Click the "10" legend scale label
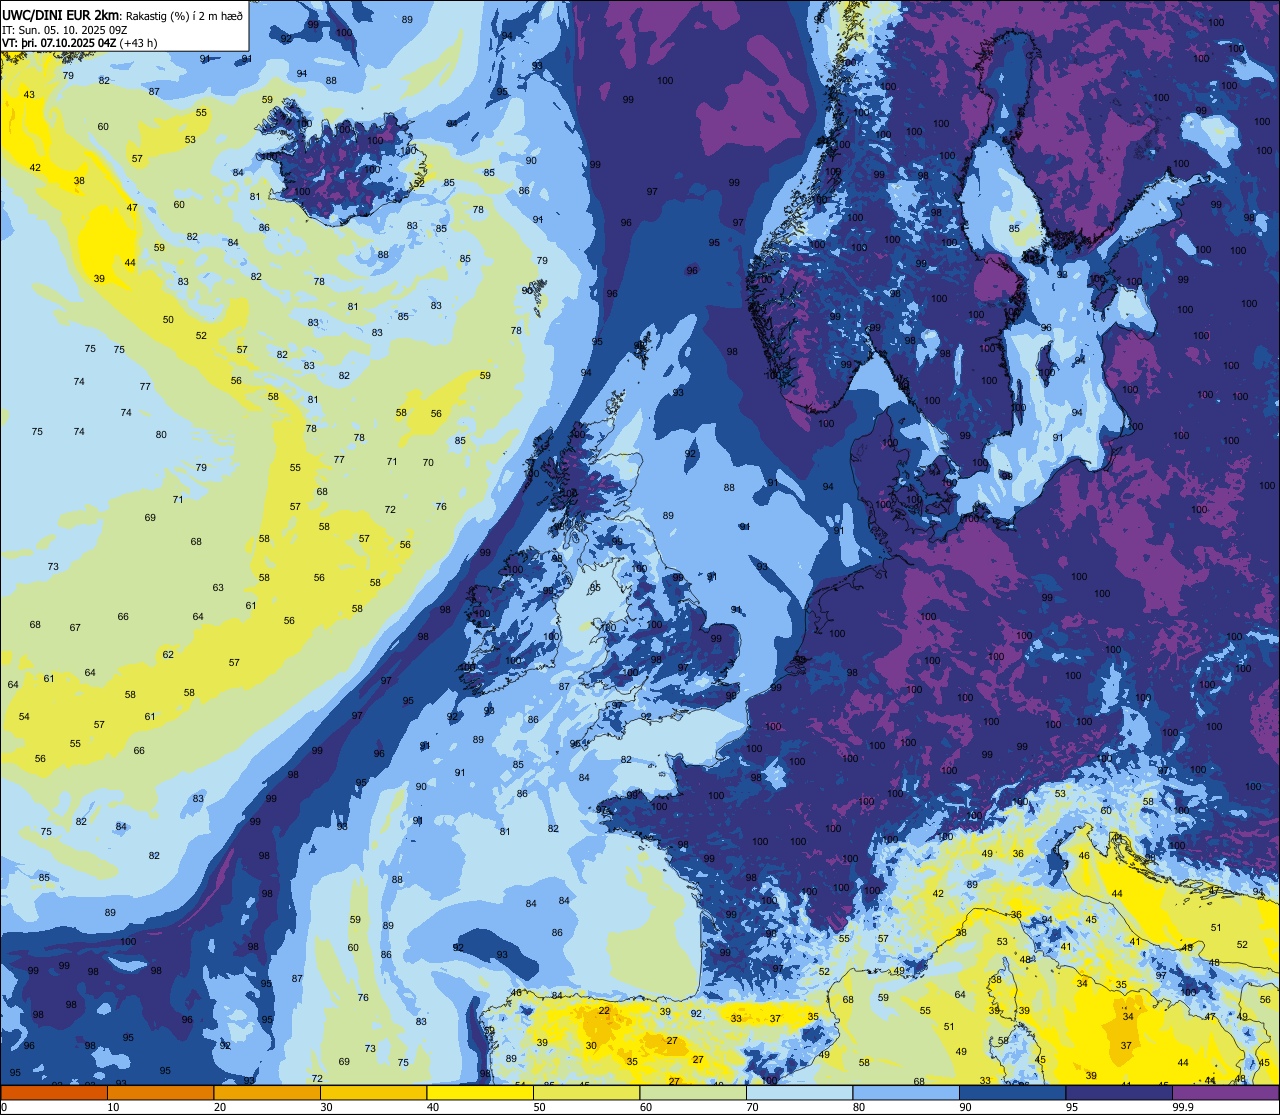 114,1107
